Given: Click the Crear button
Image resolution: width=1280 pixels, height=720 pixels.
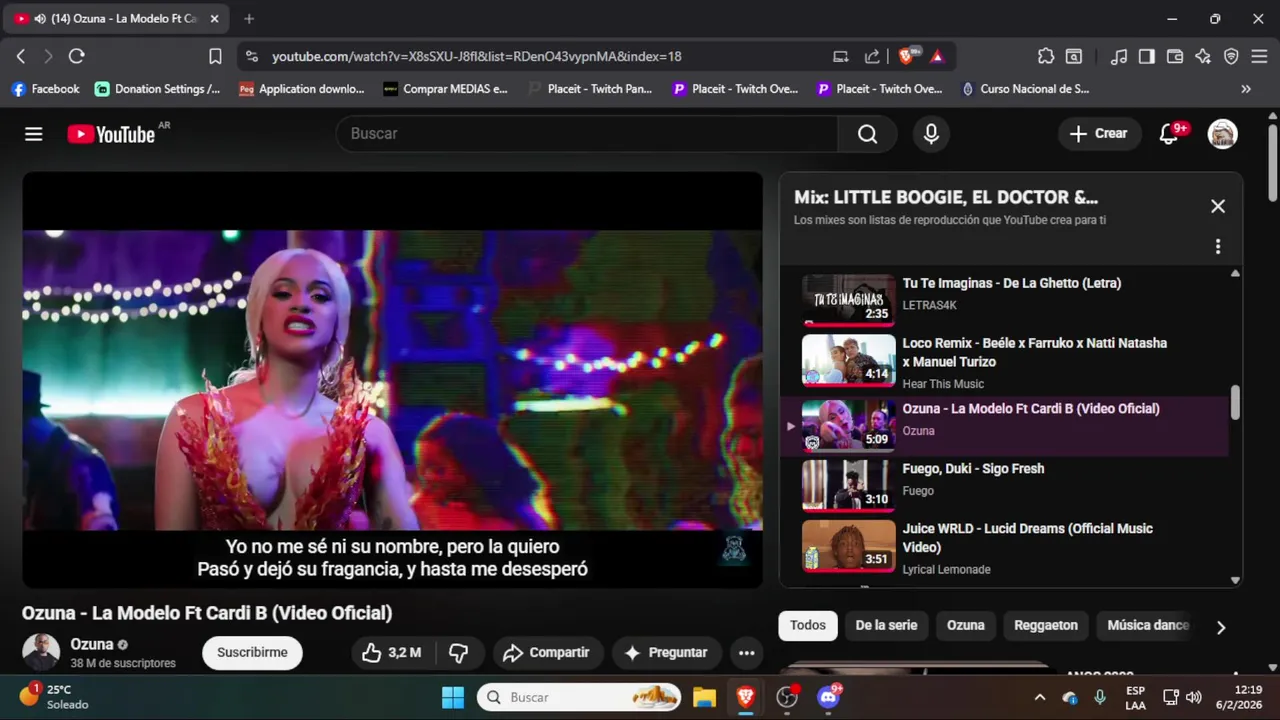Looking at the screenshot, I should (1099, 134).
